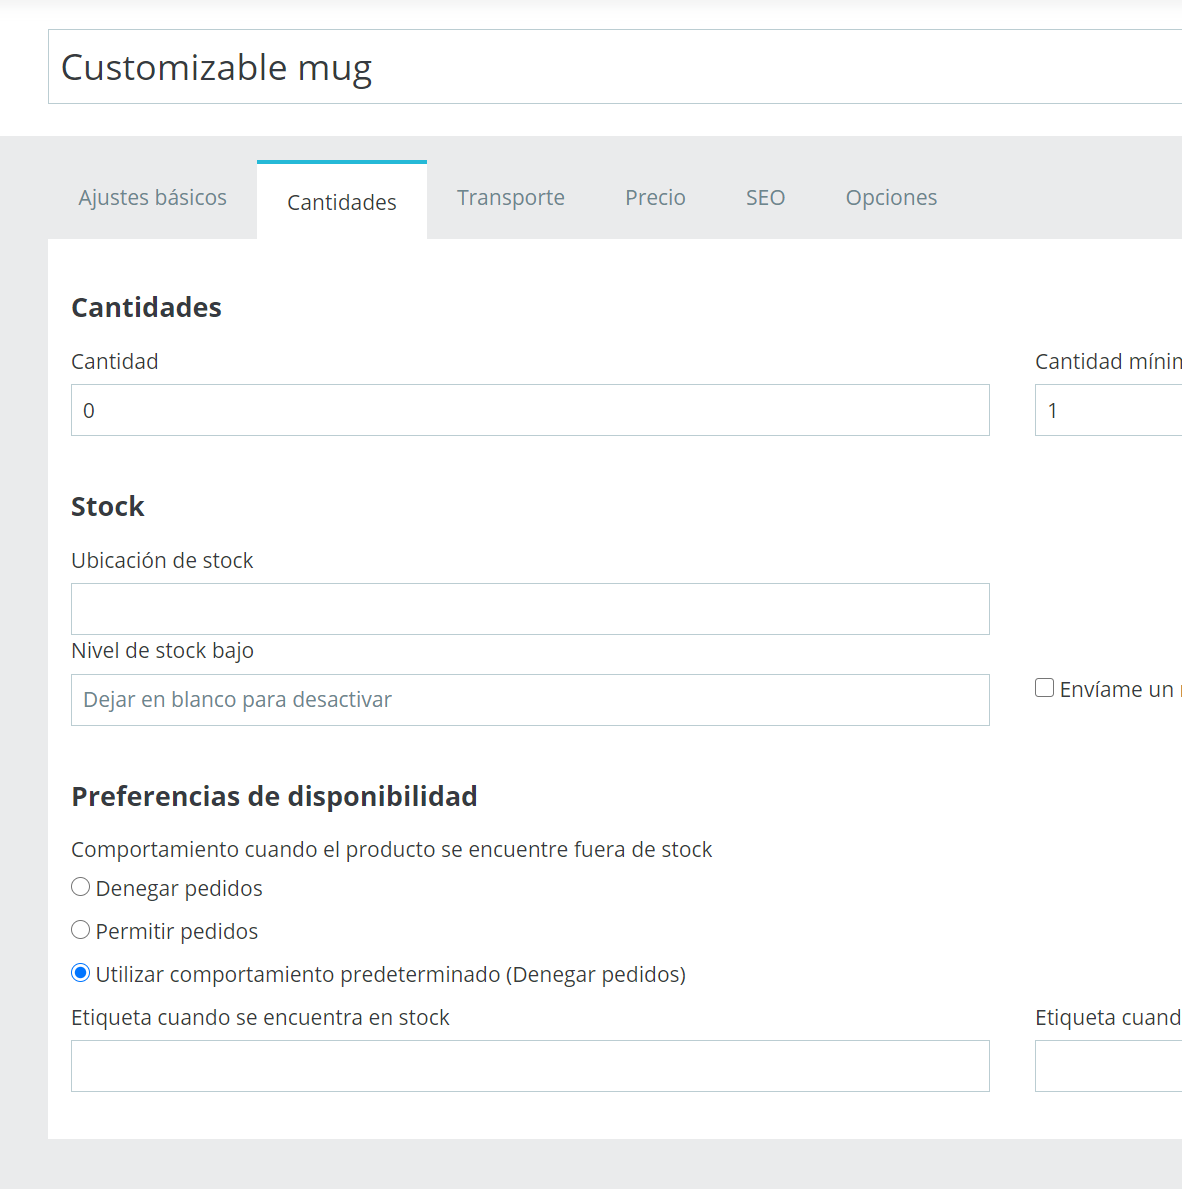Switch to the Transporte tab

(510, 198)
